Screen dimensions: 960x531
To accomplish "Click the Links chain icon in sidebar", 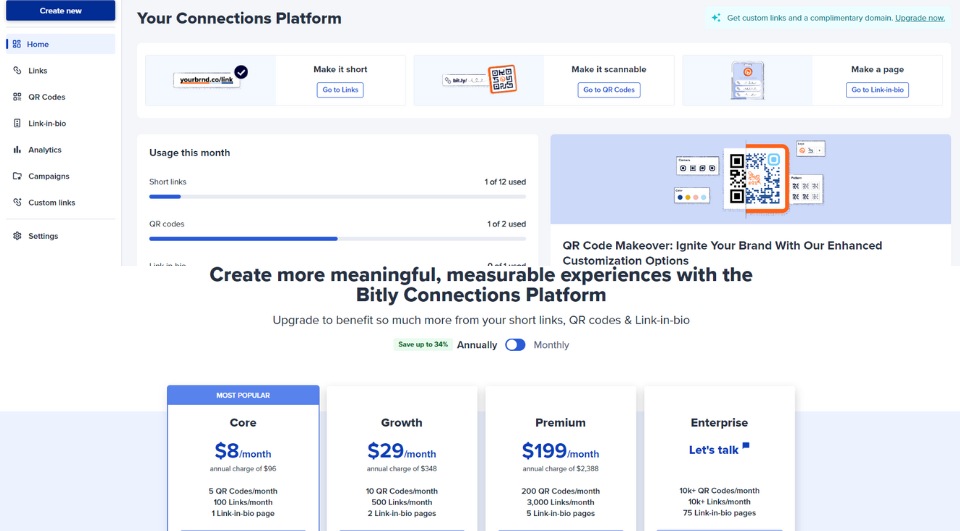I will point(17,70).
